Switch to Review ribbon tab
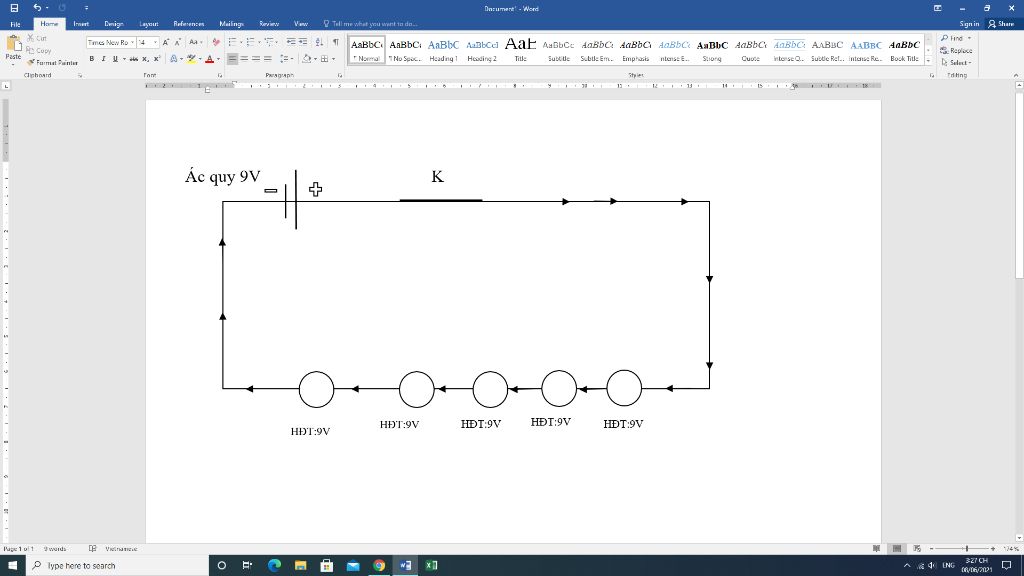 point(269,24)
